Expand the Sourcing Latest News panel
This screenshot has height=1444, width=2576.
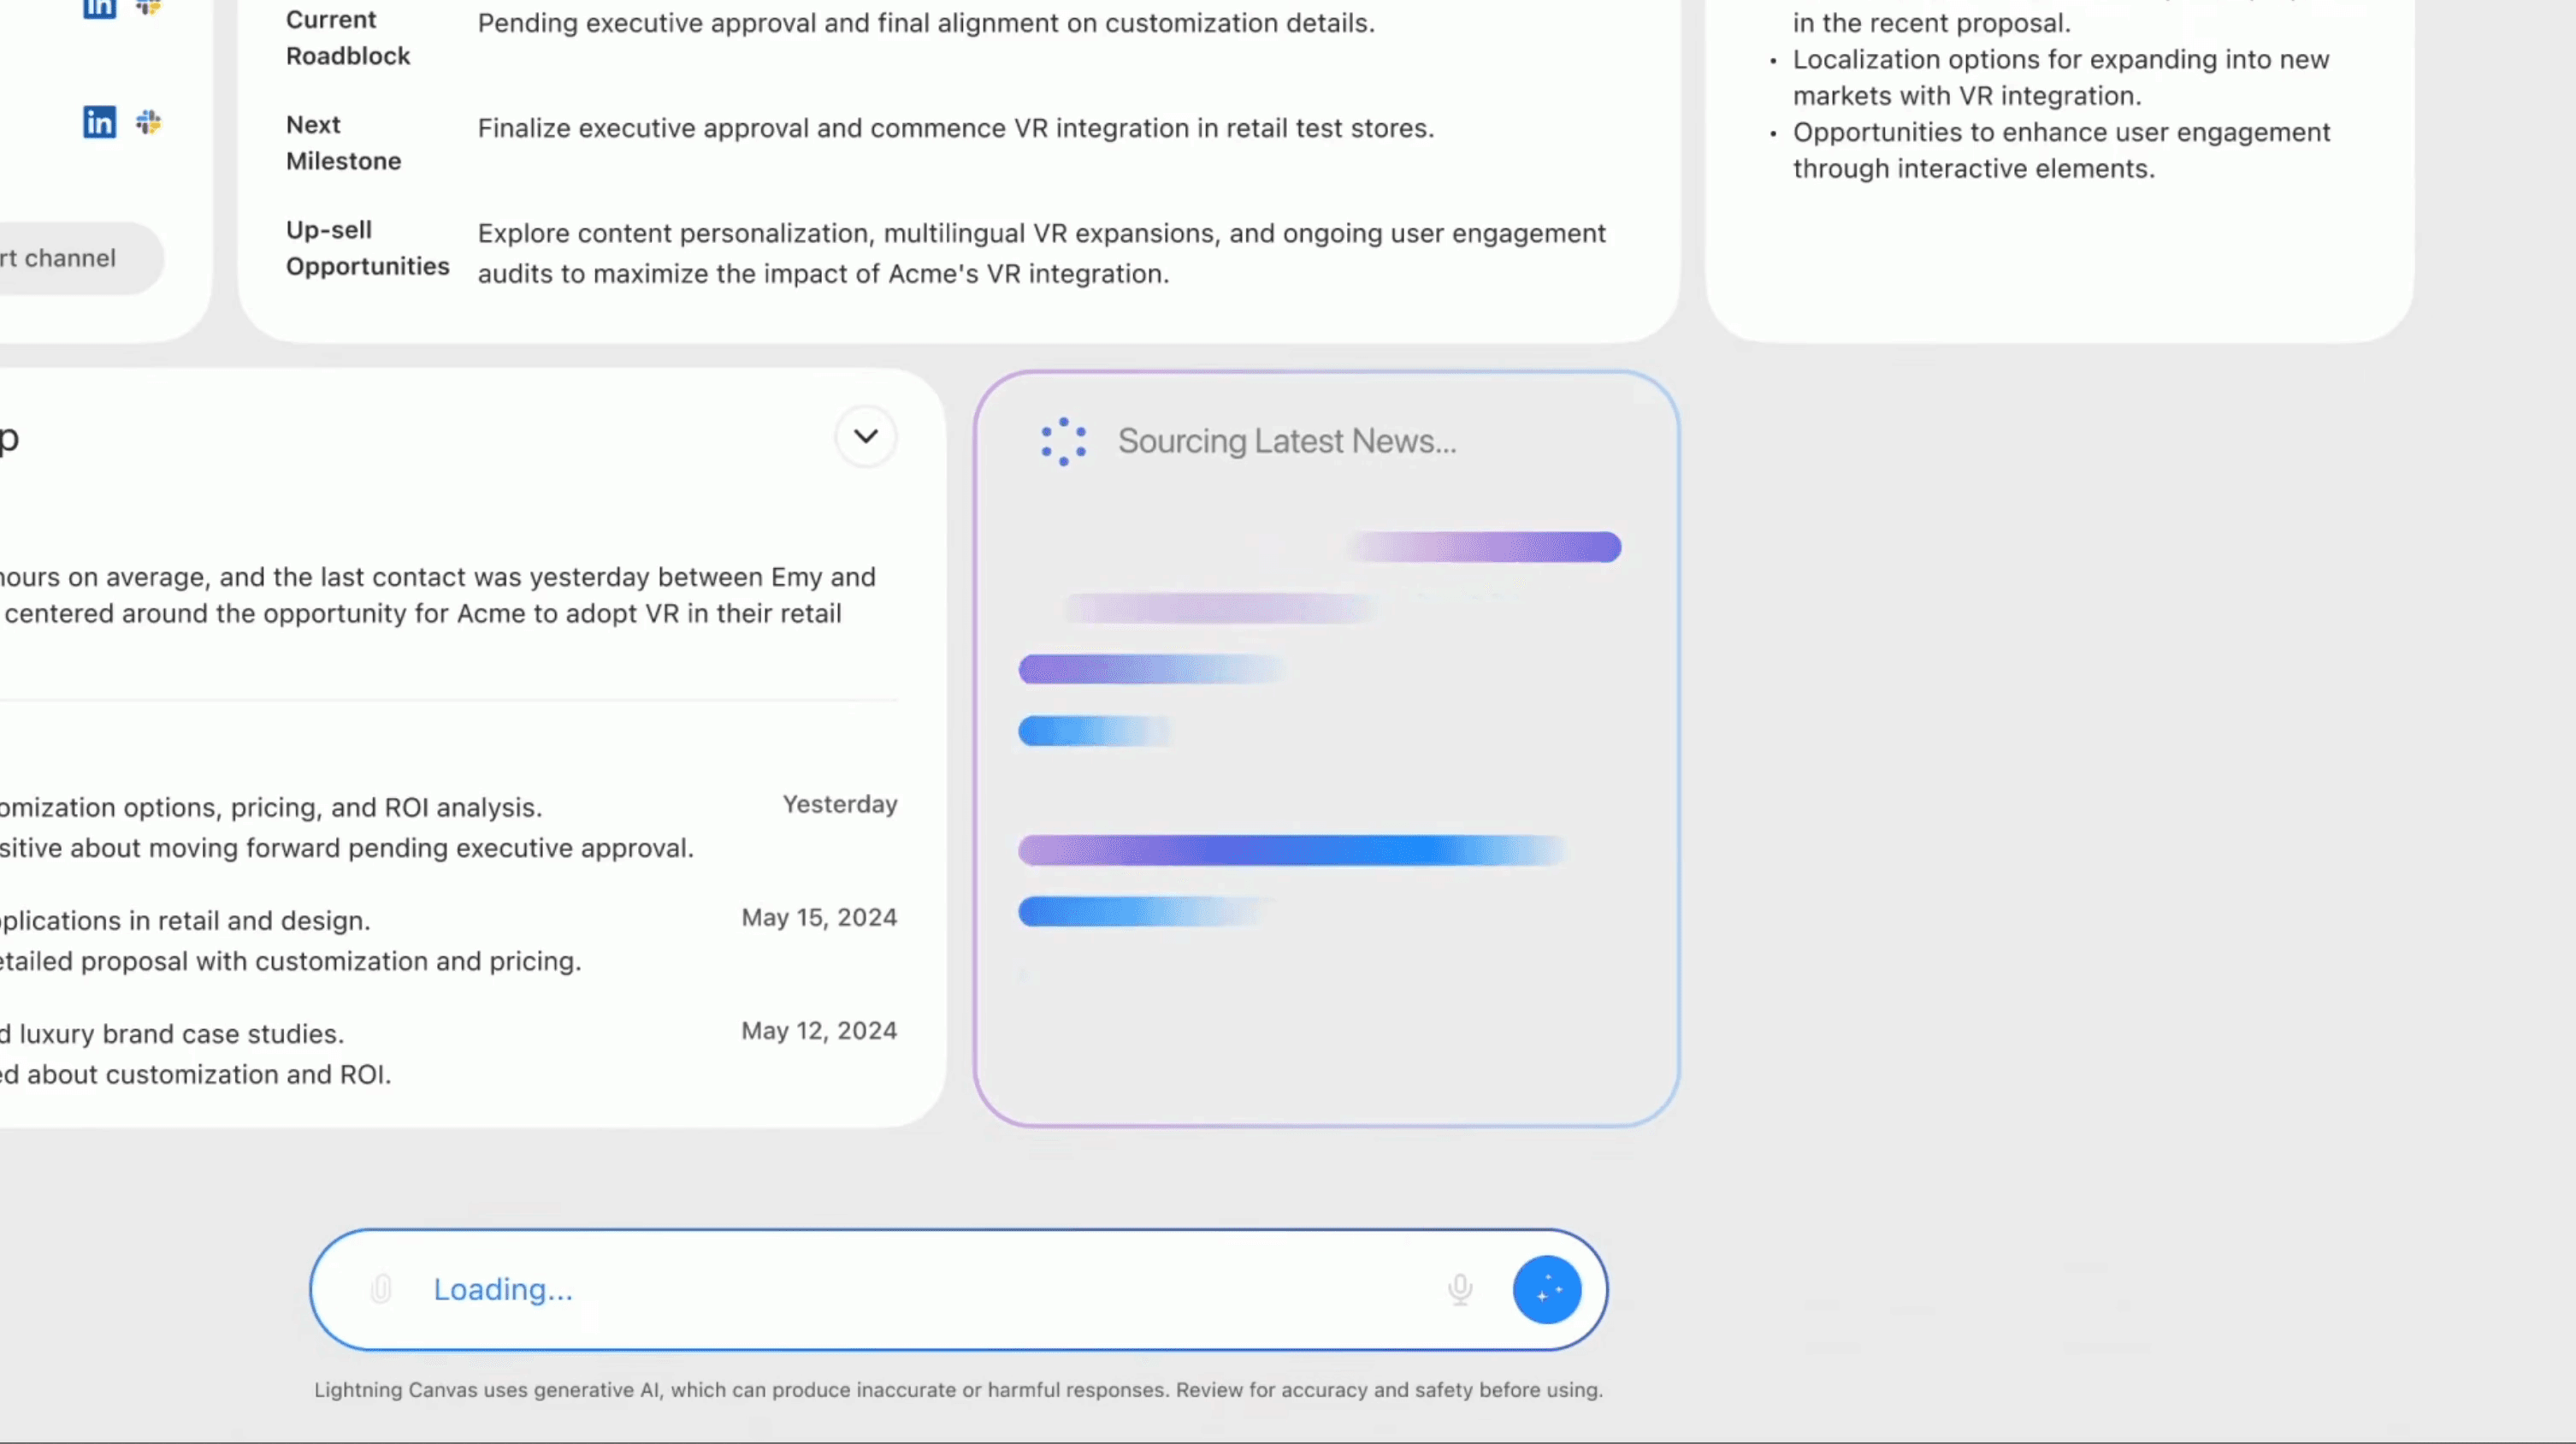(x=1286, y=441)
